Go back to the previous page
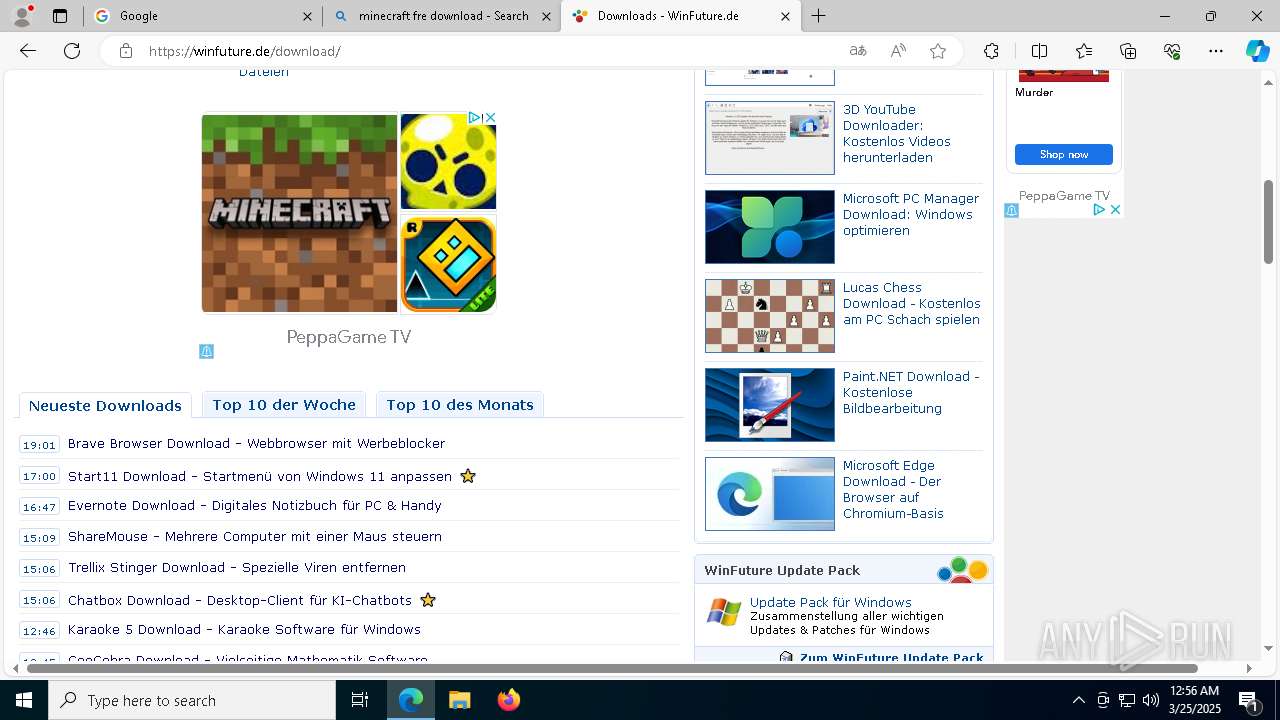The width and height of the screenshot is (1280, 720). (28, 51)
